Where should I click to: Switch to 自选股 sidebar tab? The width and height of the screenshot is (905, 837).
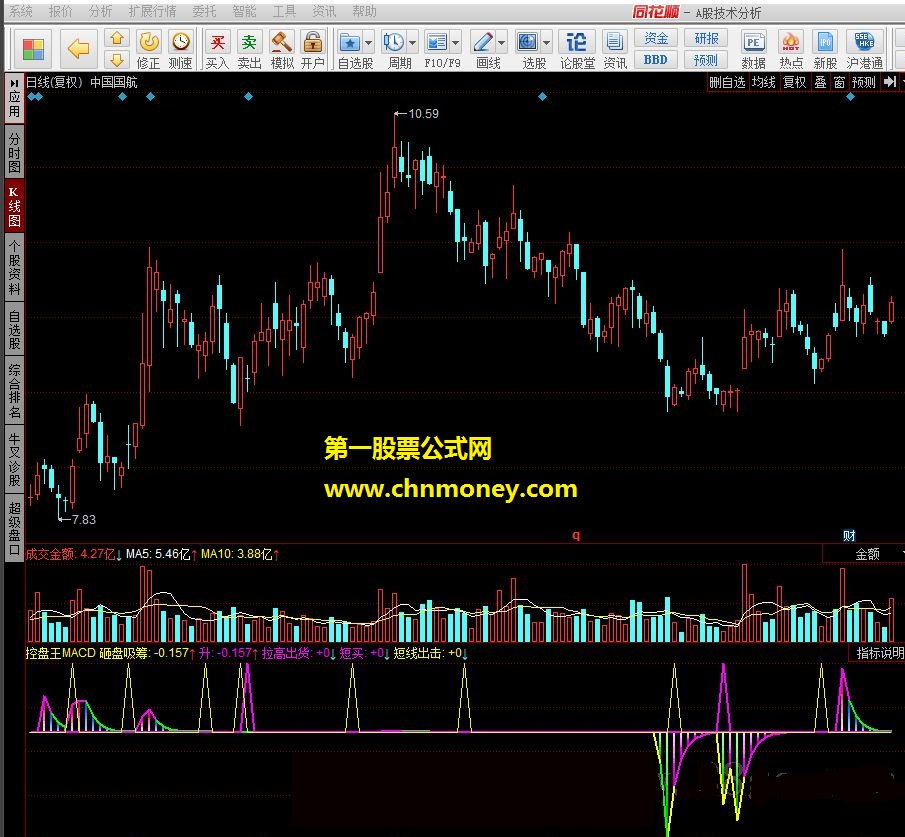point(14,330)
